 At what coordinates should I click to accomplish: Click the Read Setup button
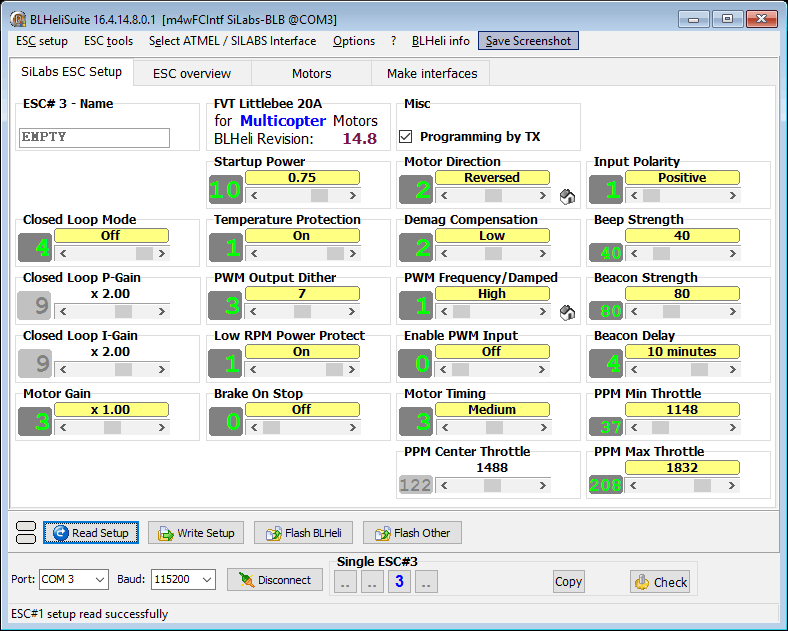[x=89, y=533]
